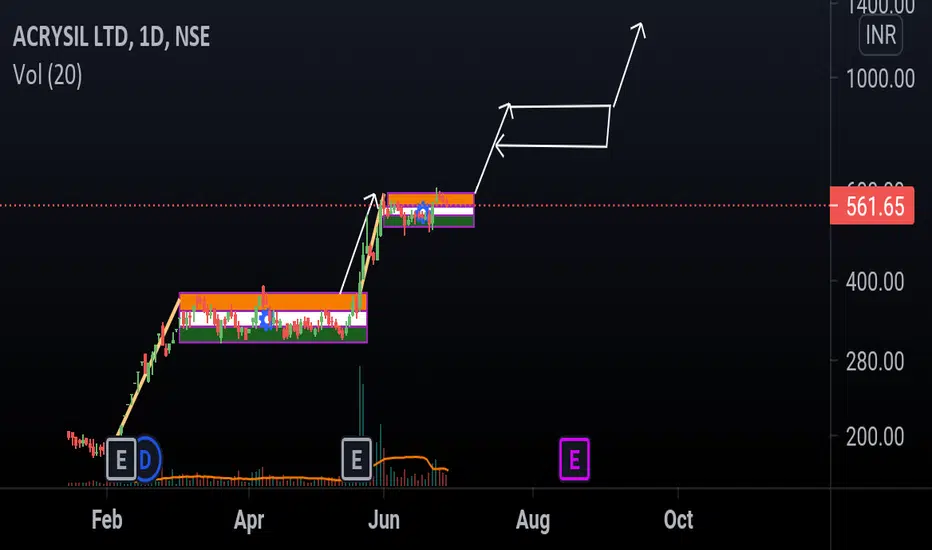Open the INR currency selector

881,35
